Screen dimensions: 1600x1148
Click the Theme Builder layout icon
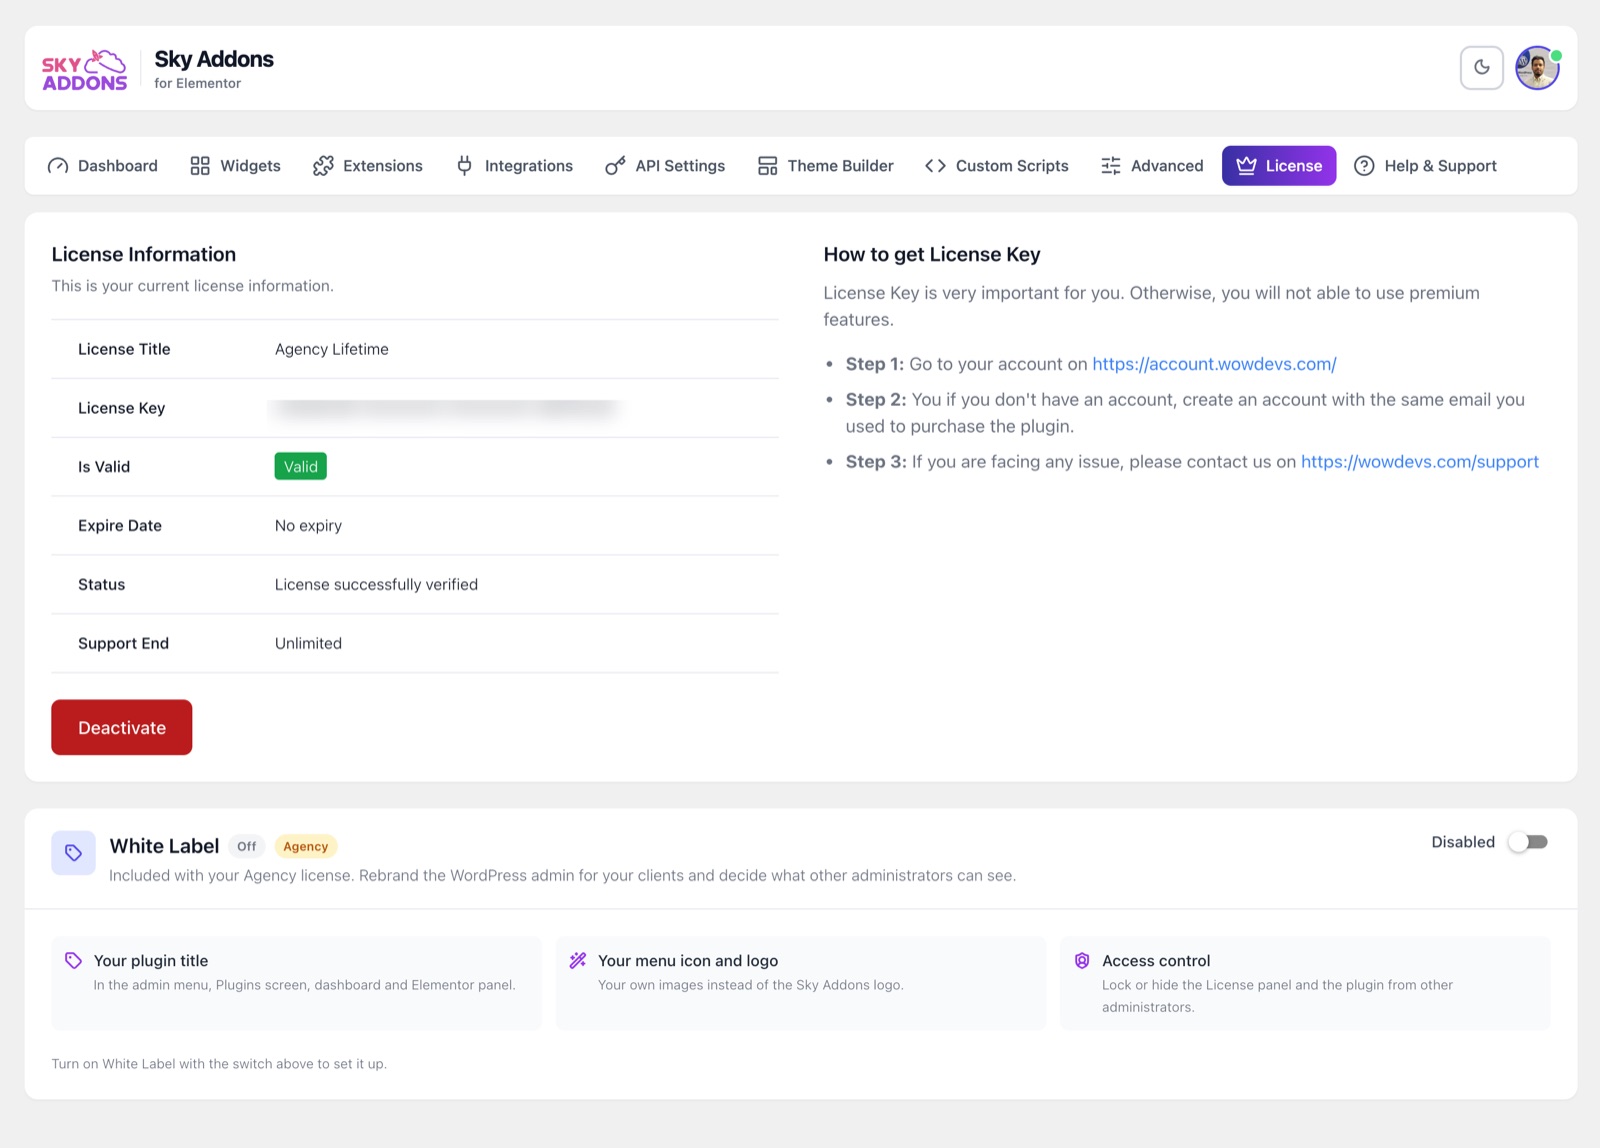tap(767, 166)
